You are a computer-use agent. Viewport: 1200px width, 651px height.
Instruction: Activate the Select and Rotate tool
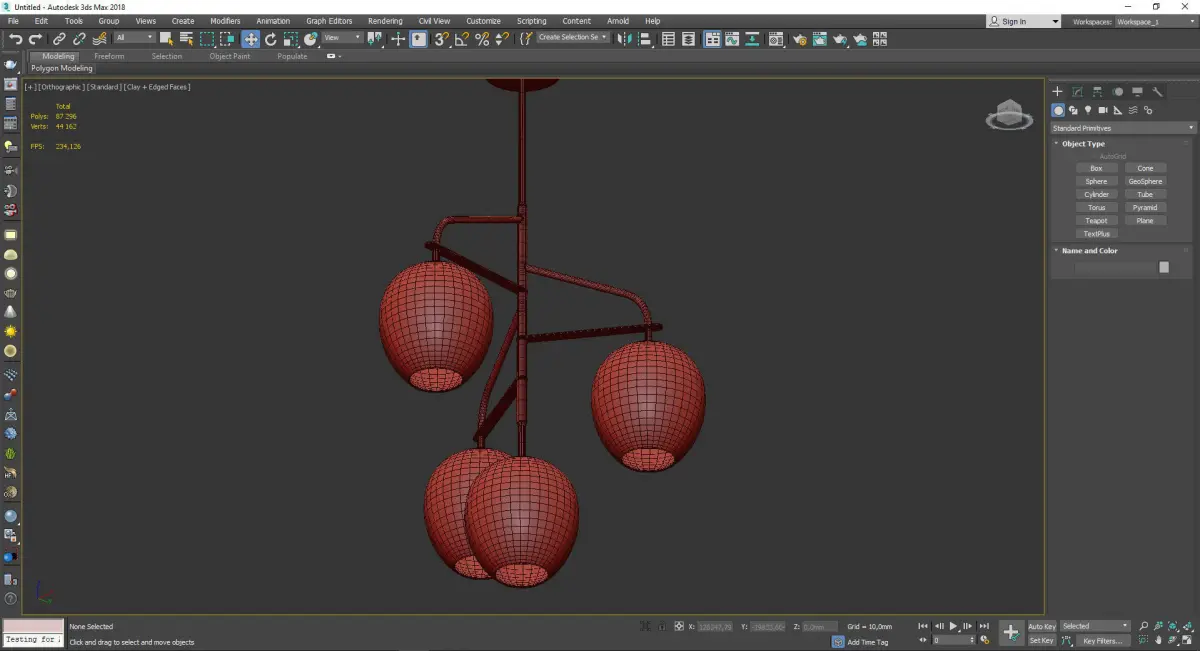pyautogui.click(x=270, y=39)
